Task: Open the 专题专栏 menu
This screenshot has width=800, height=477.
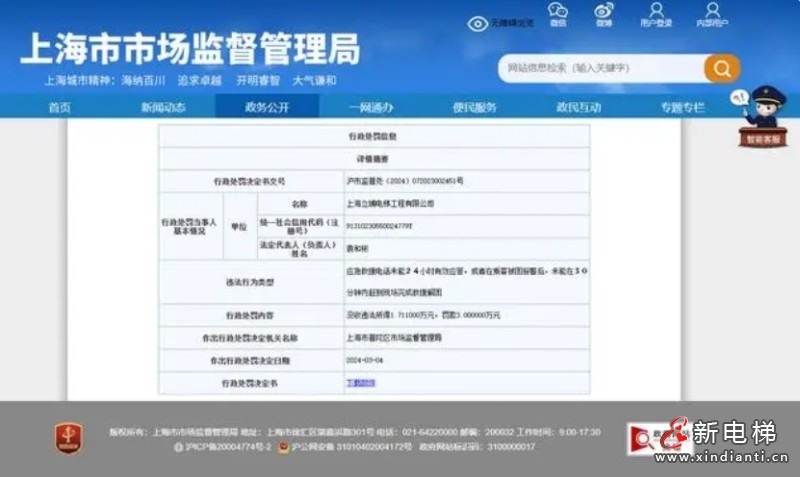Action: tap(683, 107)
